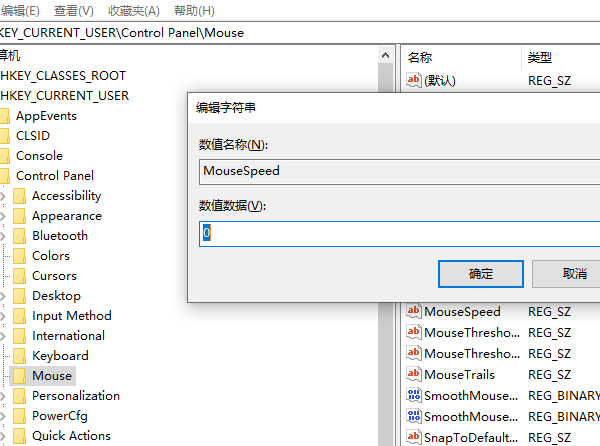This screenshot has height=446, width=600.
Task: Click the 数值数据 value data field
Action: click(x=400, y=233)
